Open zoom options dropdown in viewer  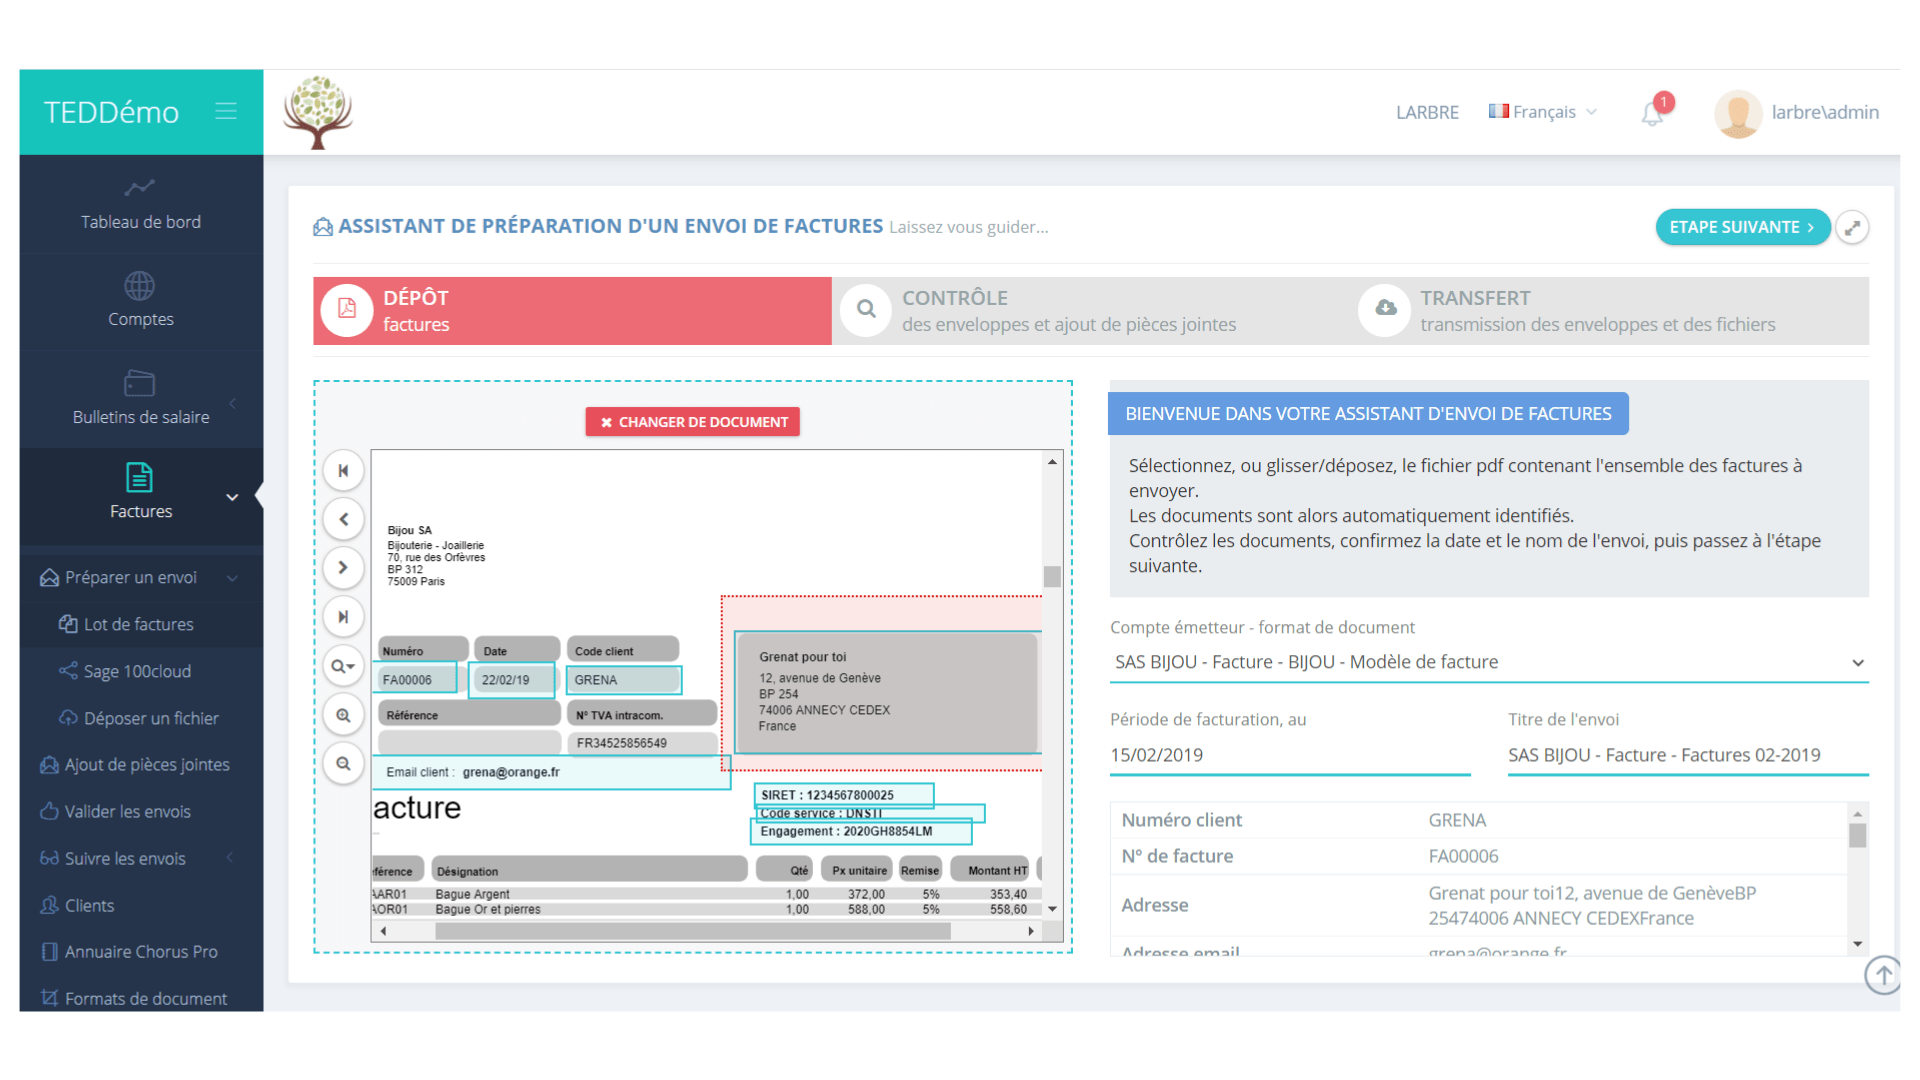click(x=343, y=666)
